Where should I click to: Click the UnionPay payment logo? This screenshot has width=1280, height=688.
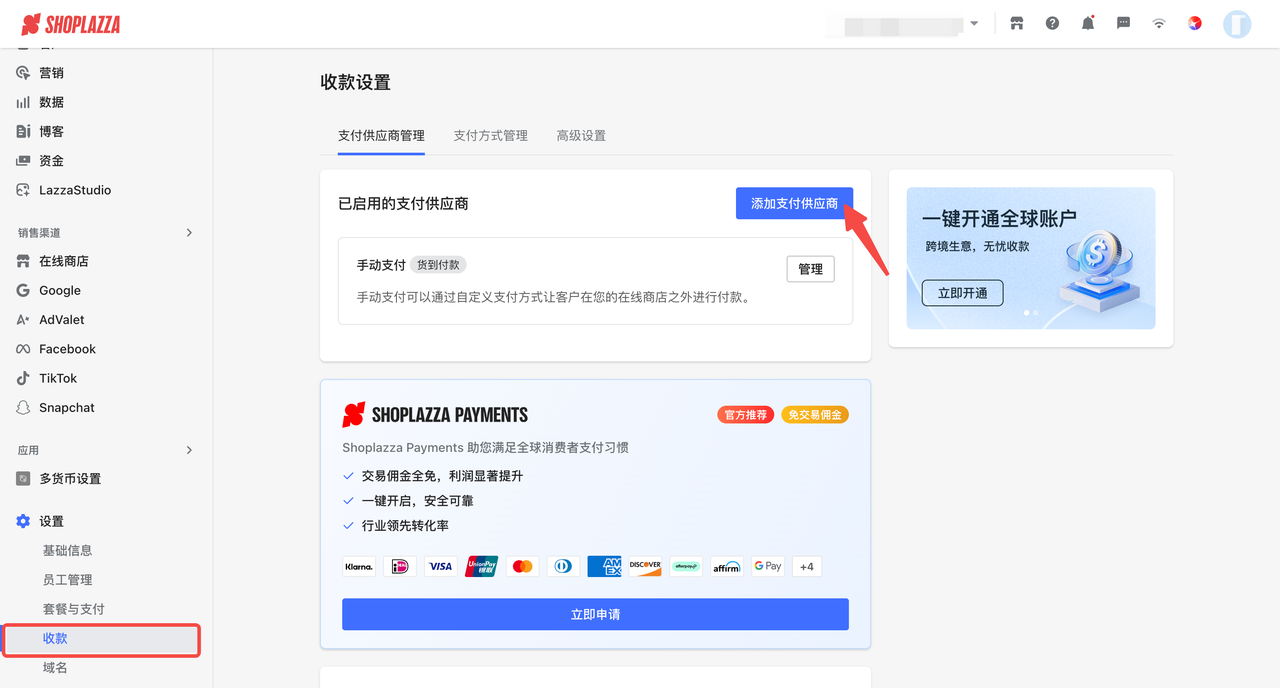[481, 566]
